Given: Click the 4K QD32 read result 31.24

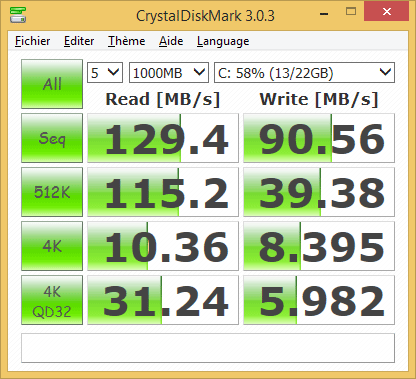Looking at the screenshot, I should 163,300.
